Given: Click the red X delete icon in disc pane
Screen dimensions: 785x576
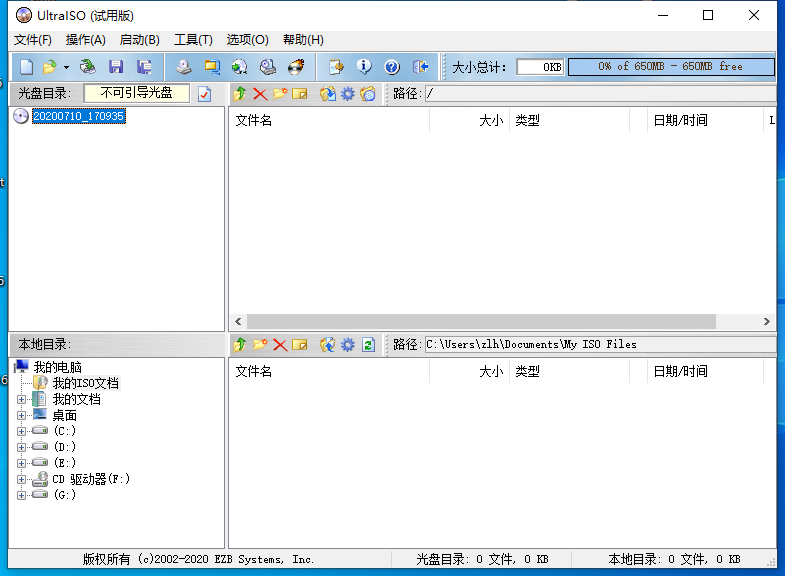Looking at the screenshot, I should point(259,94).
